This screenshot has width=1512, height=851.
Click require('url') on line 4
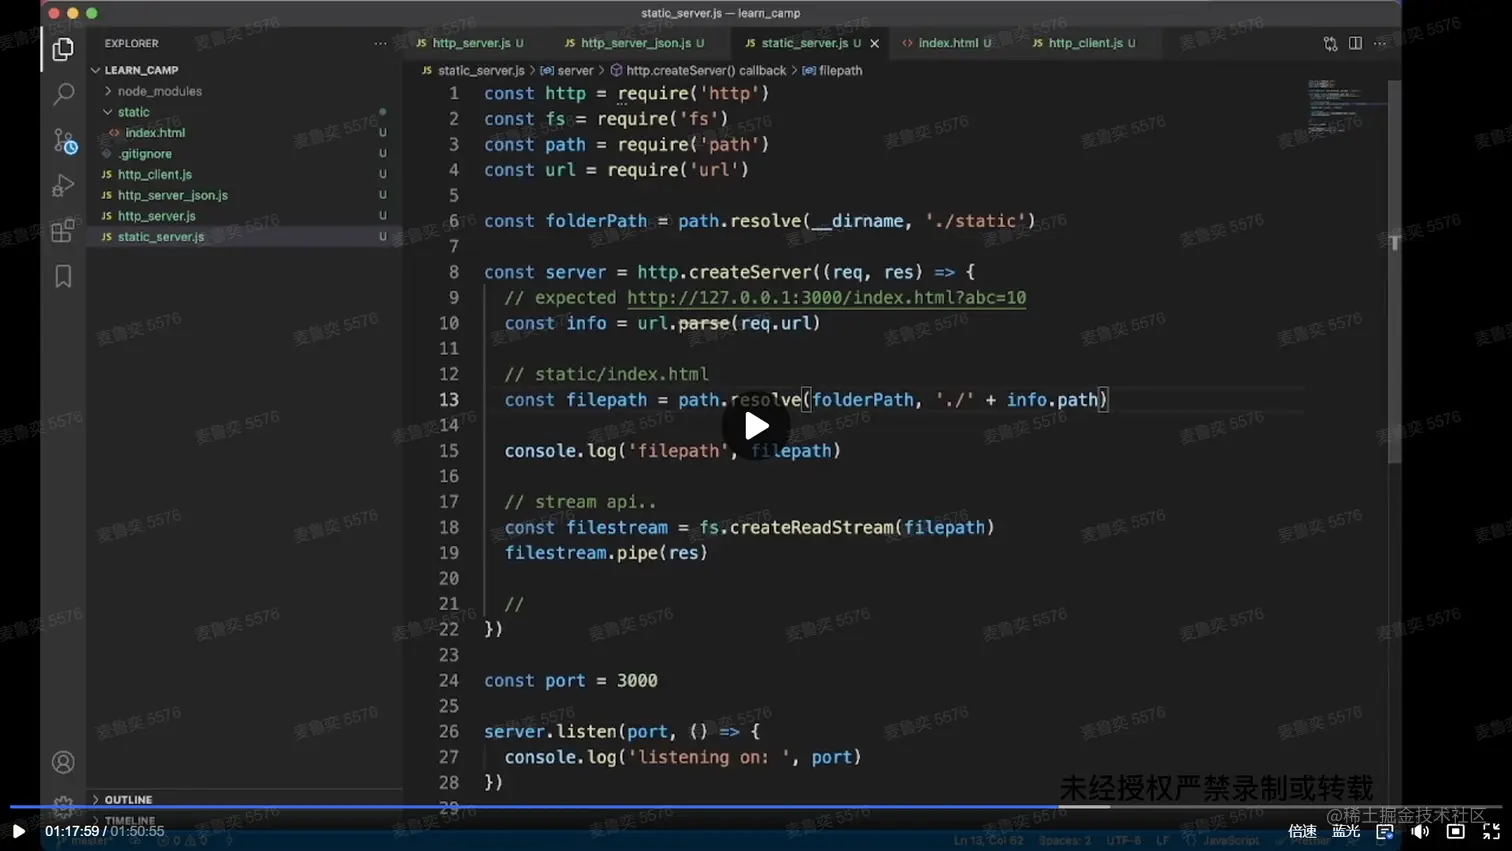click(x=678, y=170)
